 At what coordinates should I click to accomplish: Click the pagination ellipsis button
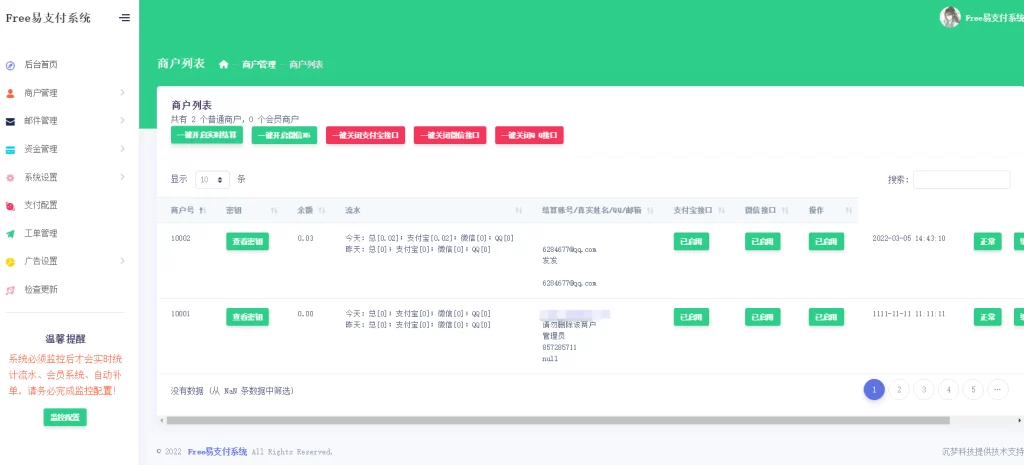pyautogui.click(x=998, y=390)
